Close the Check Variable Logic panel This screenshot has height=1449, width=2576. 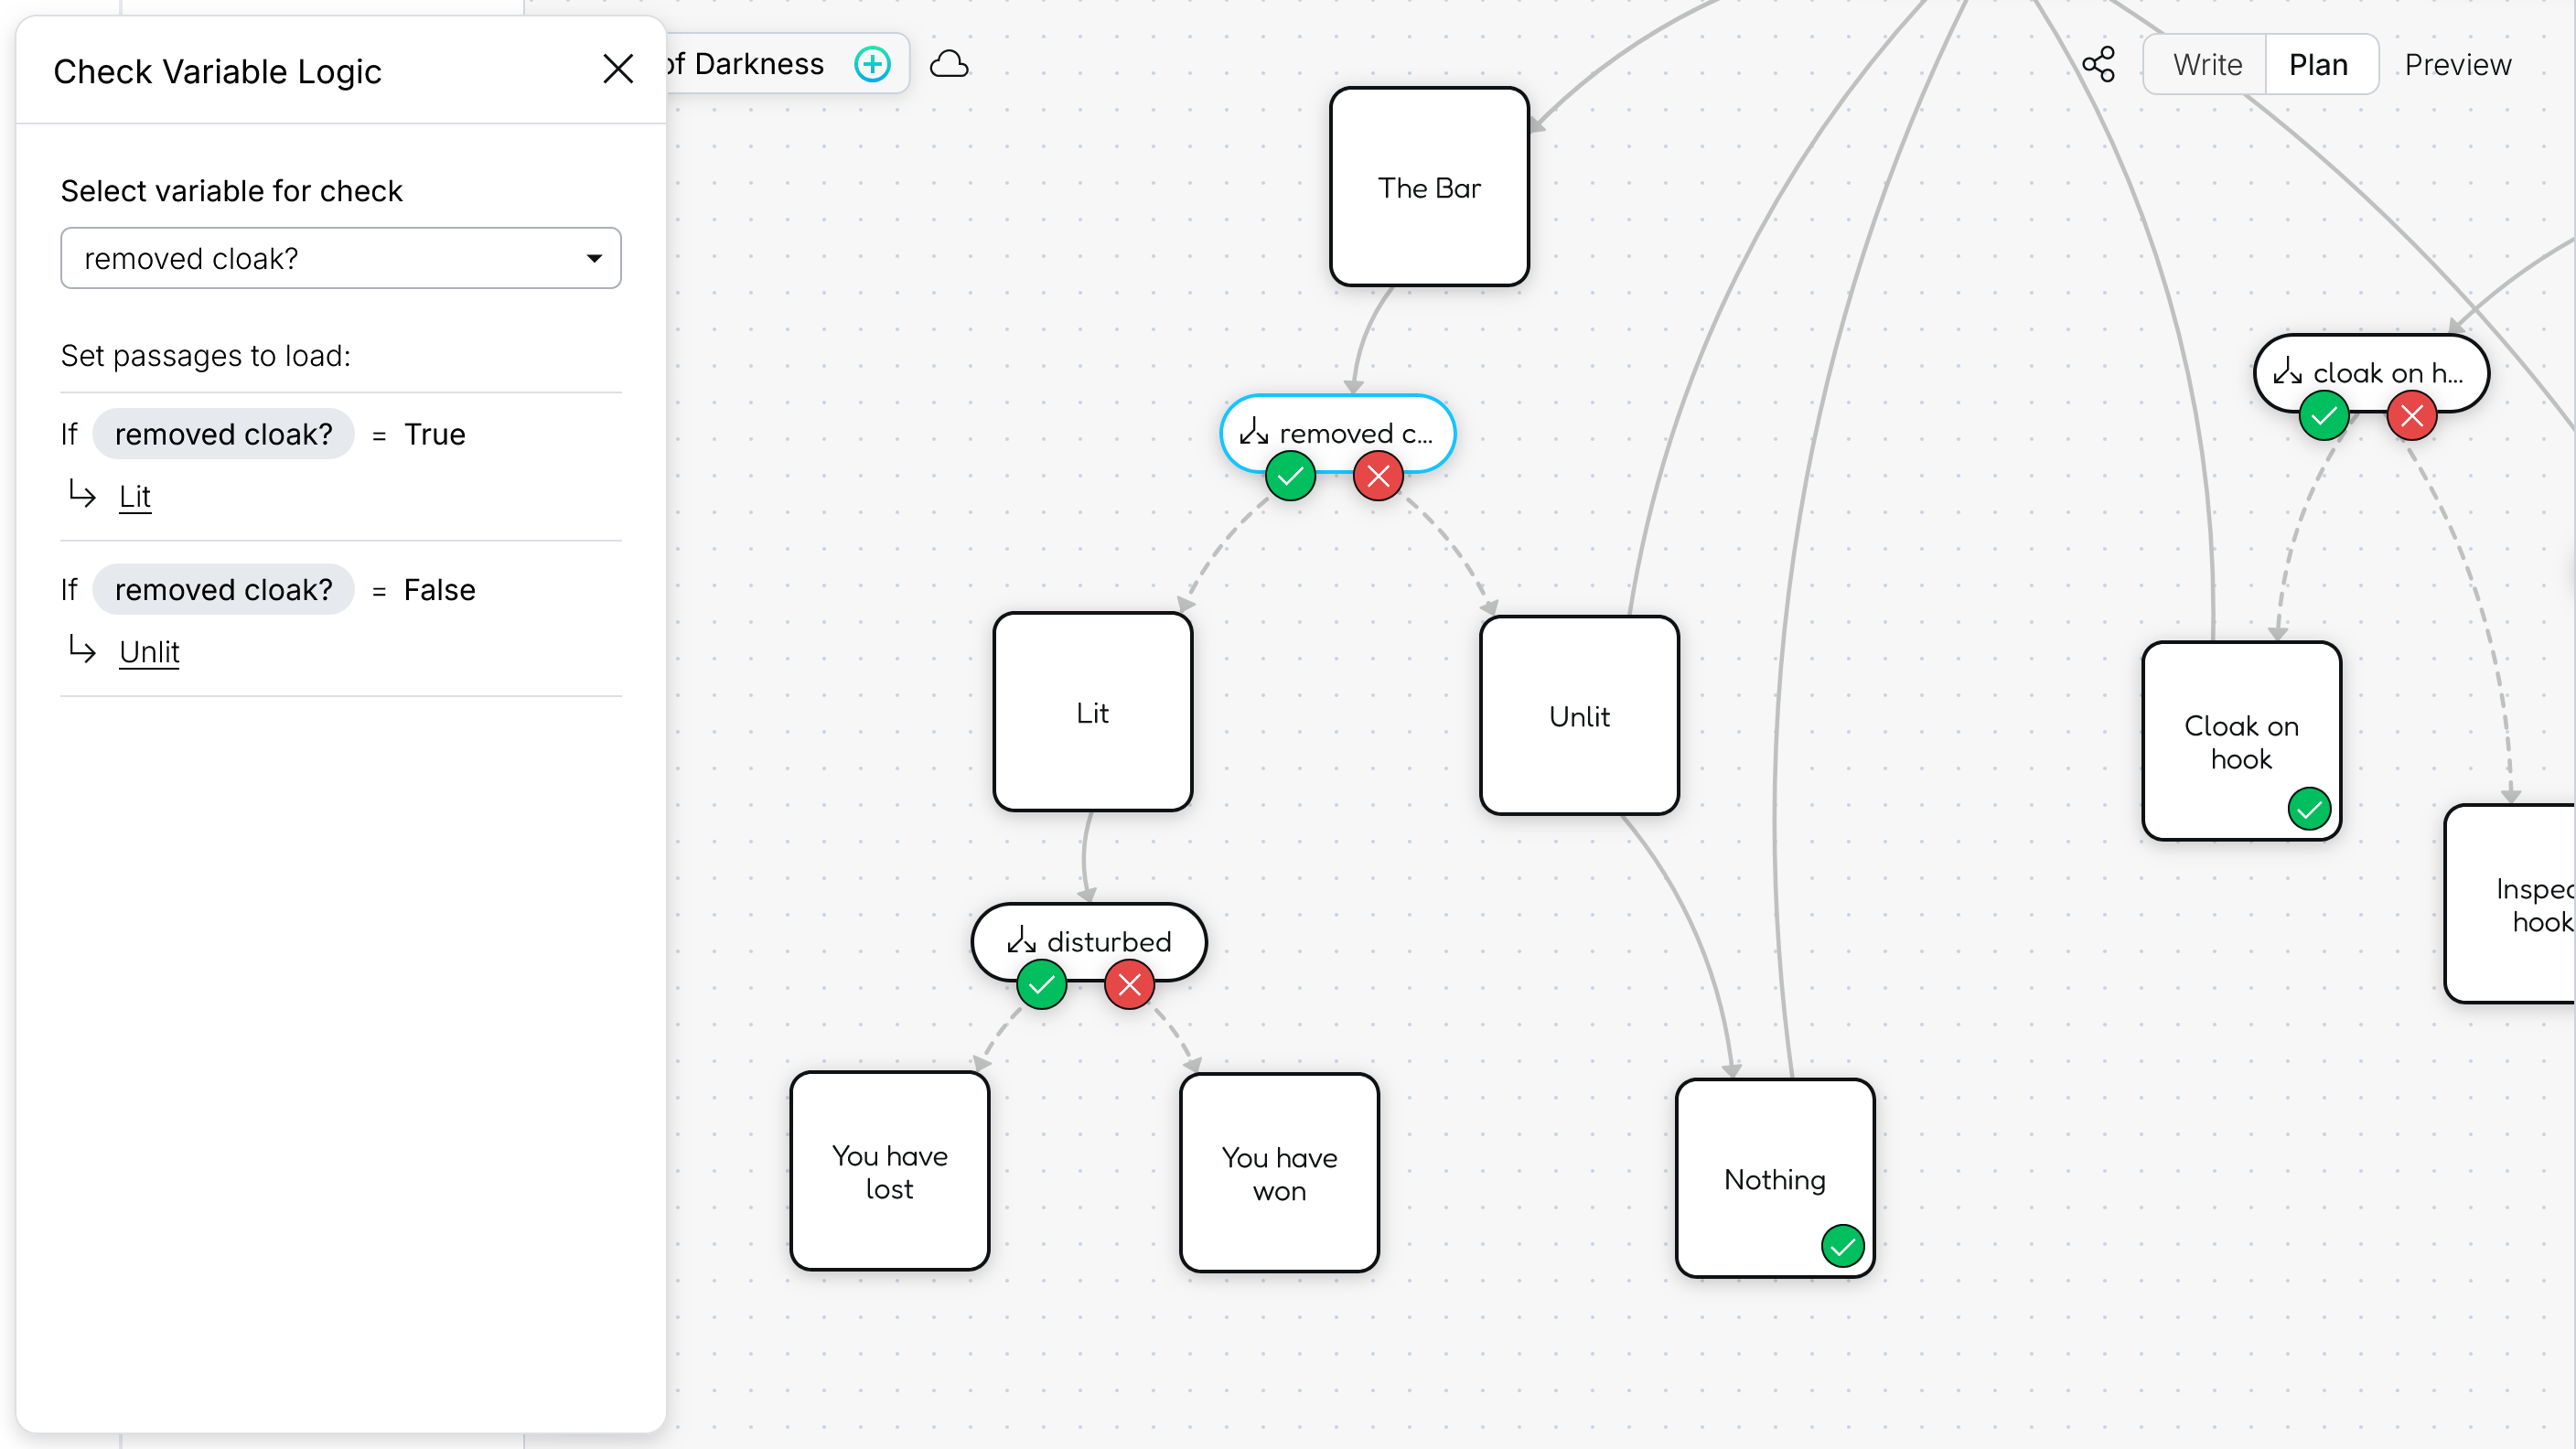click(618, 69)
